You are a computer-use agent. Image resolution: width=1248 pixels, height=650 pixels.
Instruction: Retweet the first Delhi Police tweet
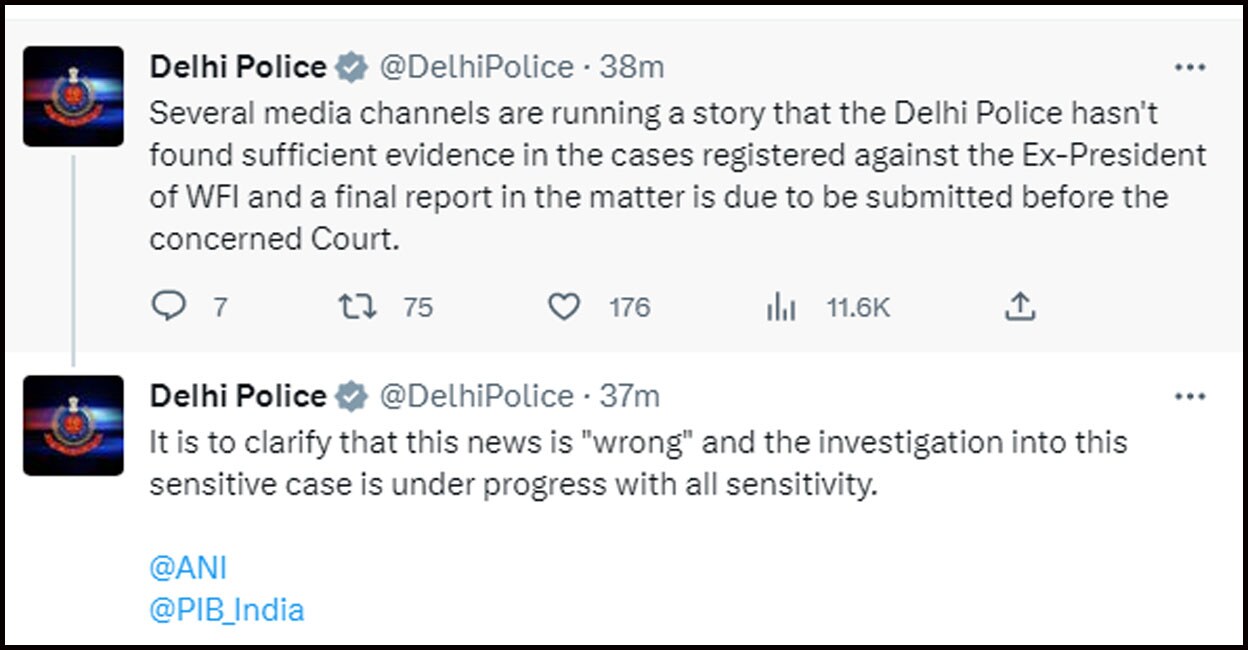tap(357, 307)
